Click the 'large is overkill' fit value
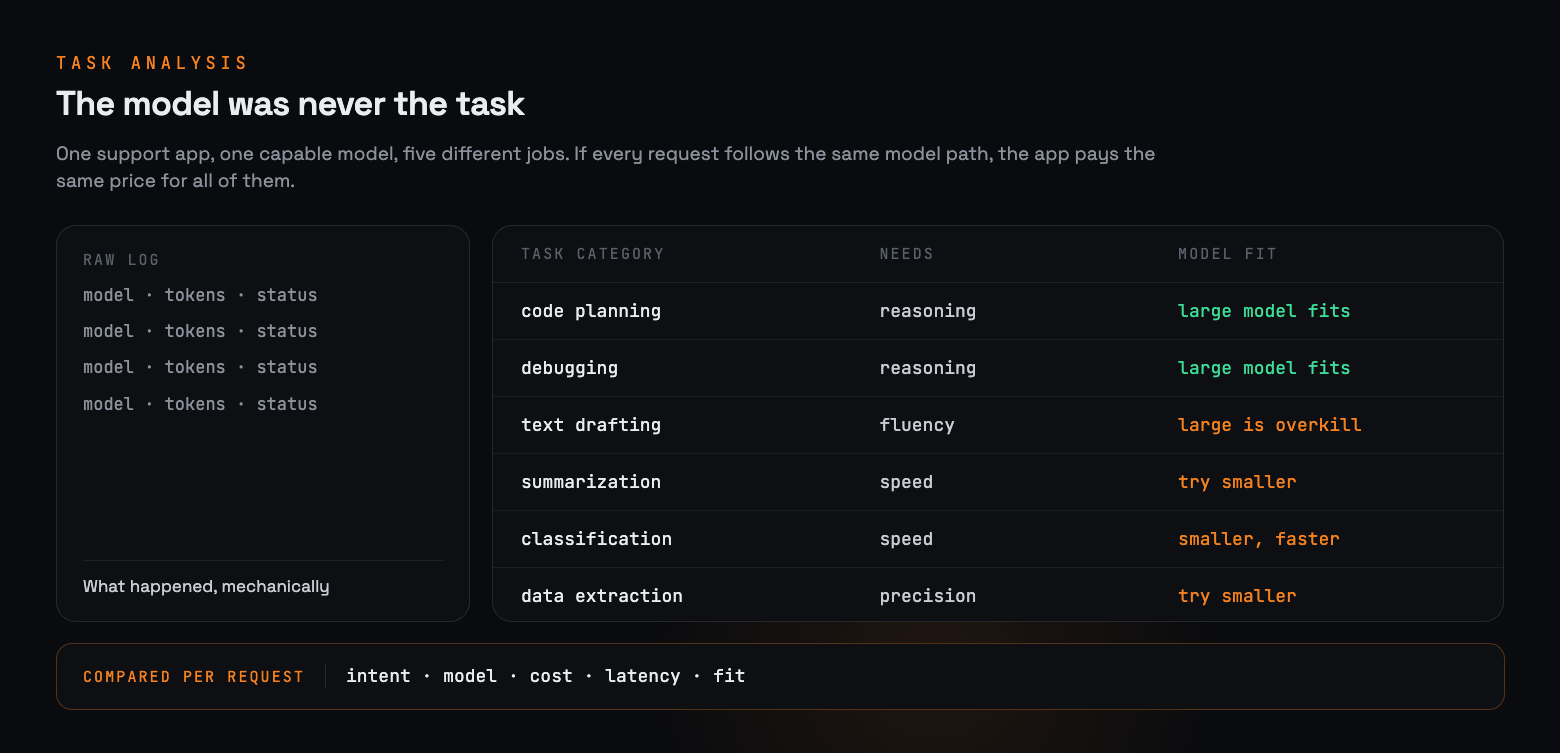The image size is (1560, 753). pyautogui.click(x=1270, y=425)
